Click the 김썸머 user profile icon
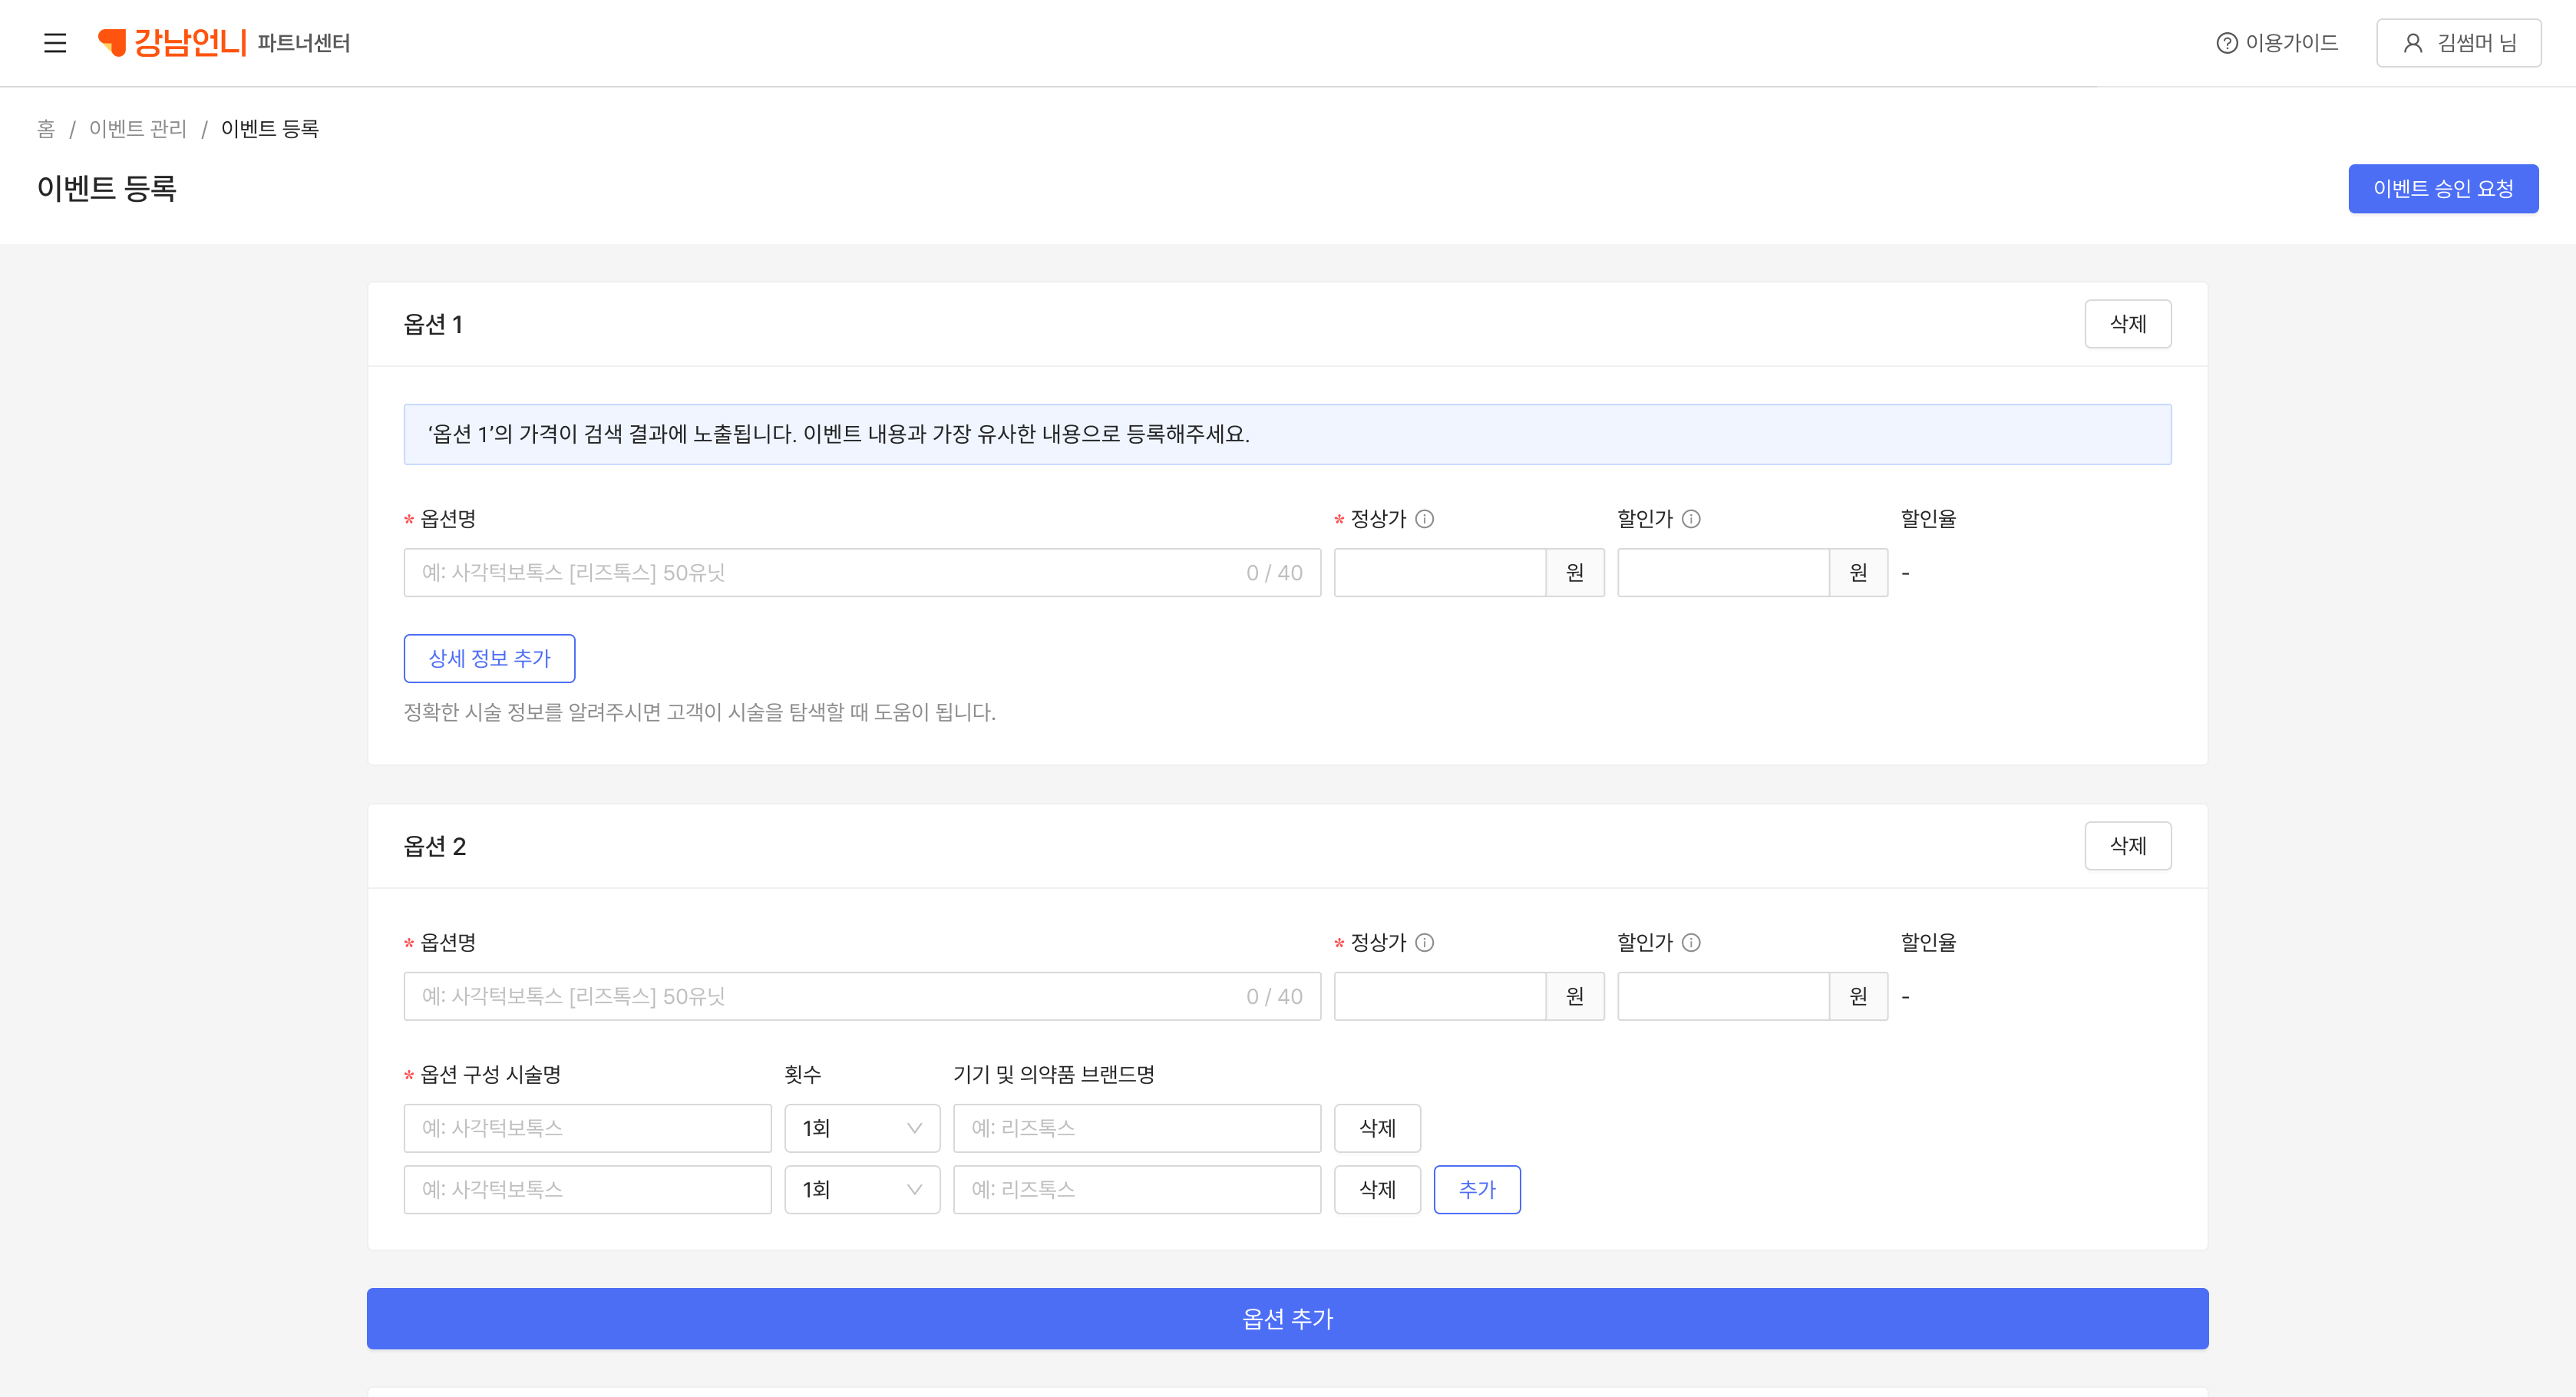Screen dimensions: 2576x1397 pyautogui.click(x=2412, y=43)
